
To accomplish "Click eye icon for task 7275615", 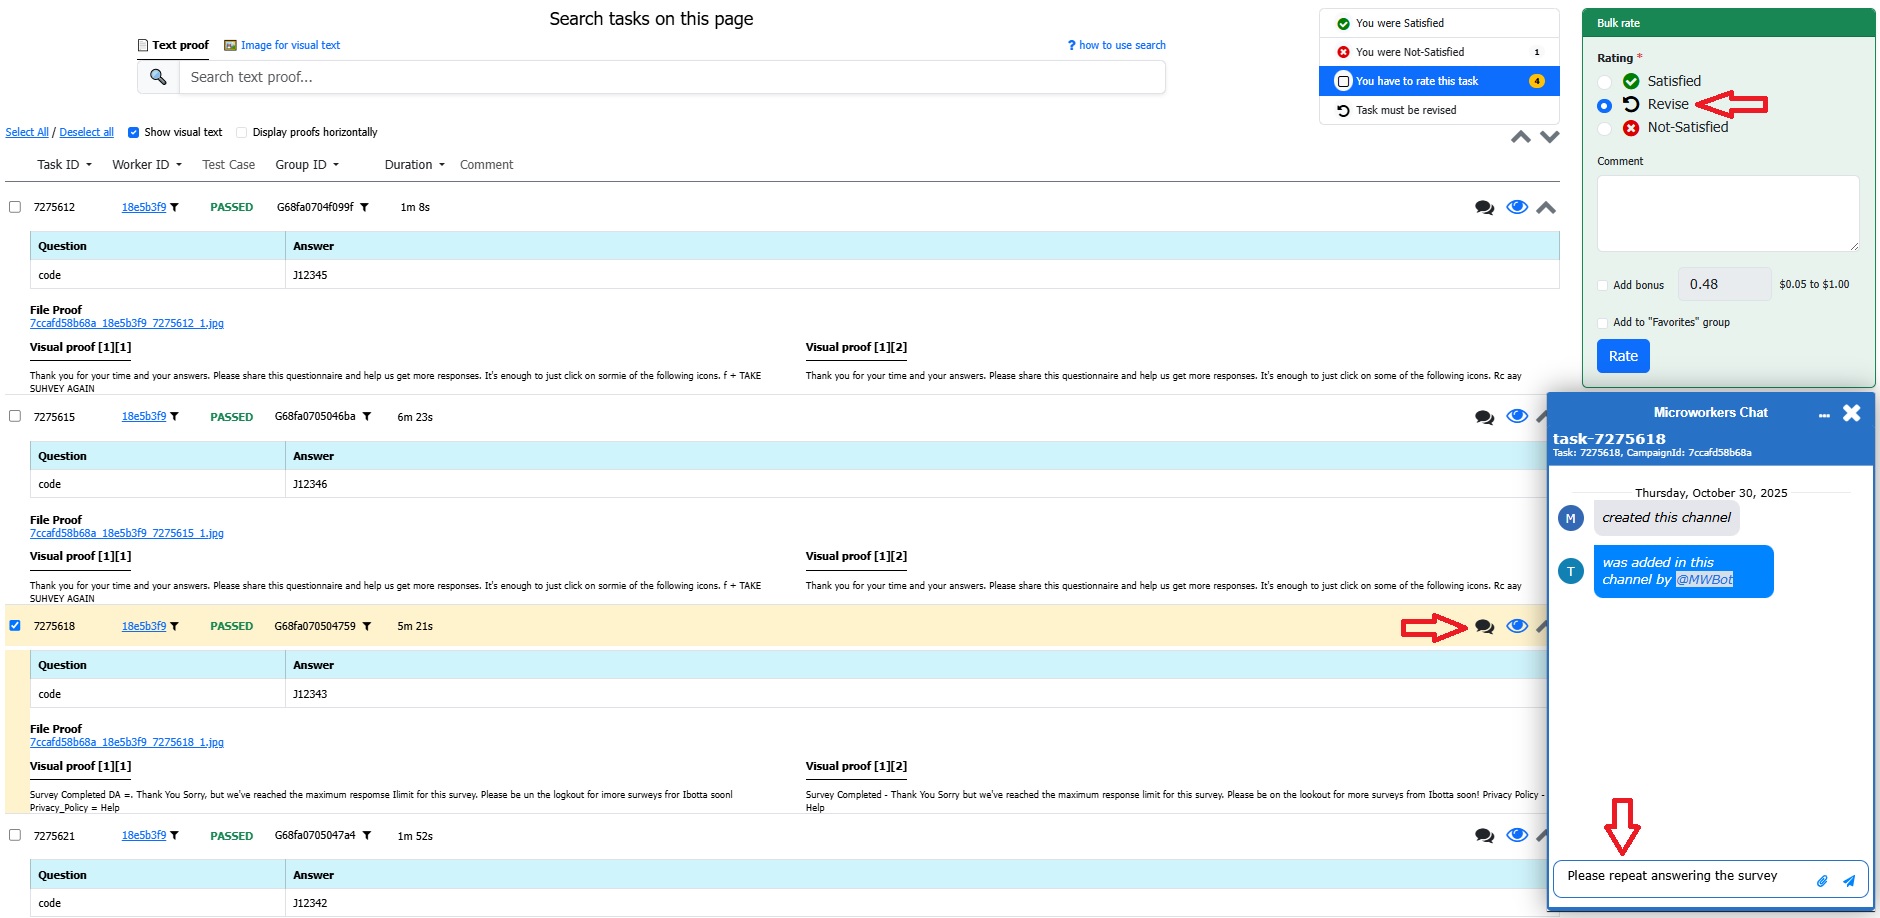I will coord(1516,417).
